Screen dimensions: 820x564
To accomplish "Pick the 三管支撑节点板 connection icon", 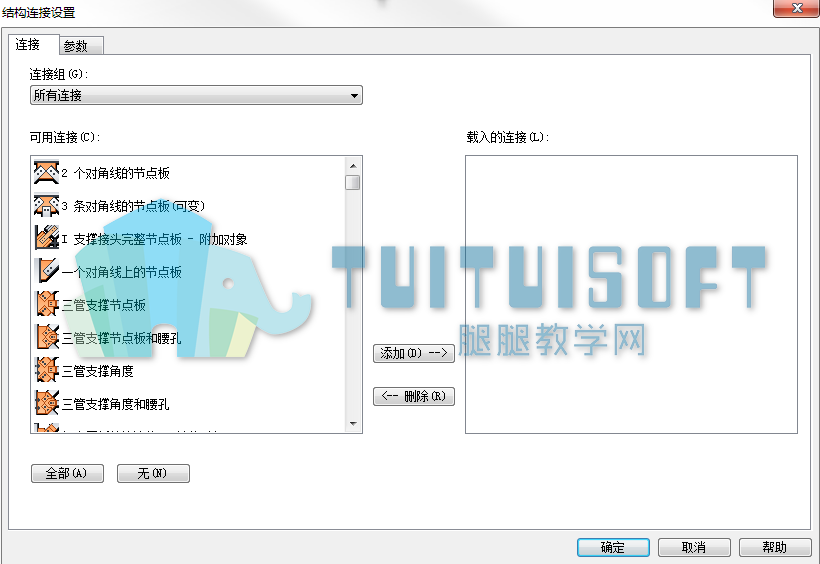I will (47, 304).
